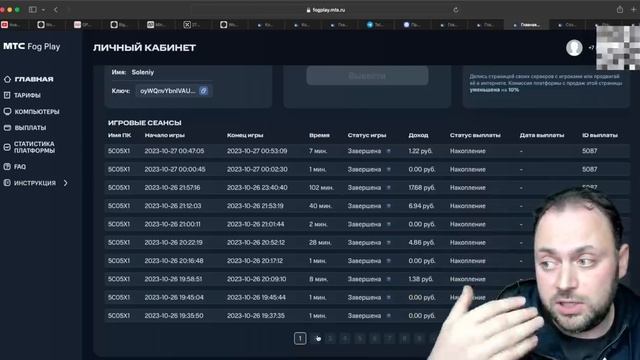The width and height of the screenshot is (640, 360).
Task: Click the Начало игры column header
Action: 164,135
